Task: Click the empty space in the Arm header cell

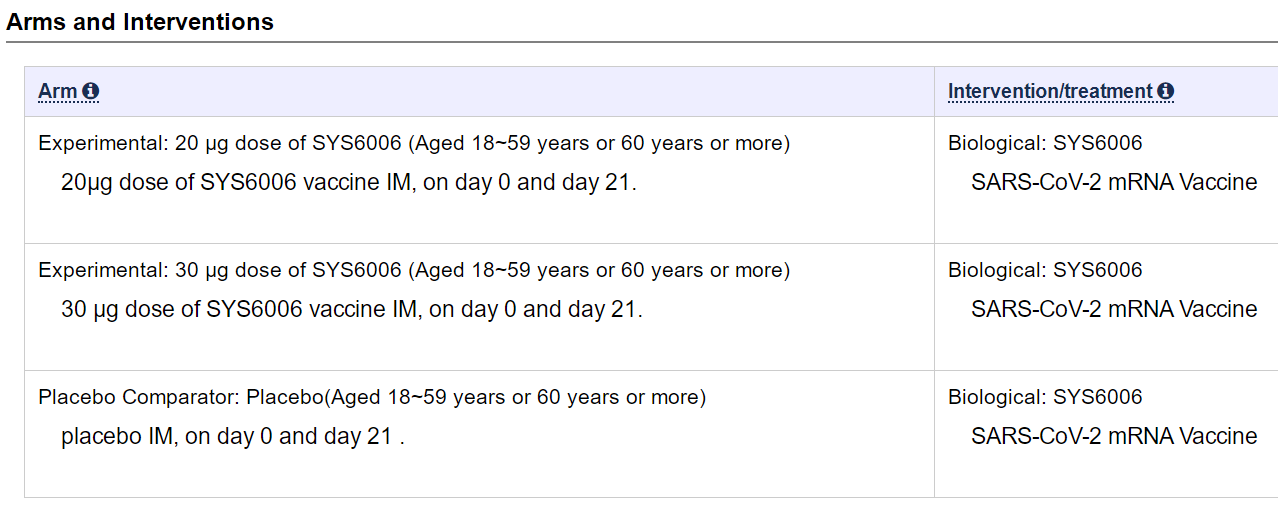Action: 500,92
